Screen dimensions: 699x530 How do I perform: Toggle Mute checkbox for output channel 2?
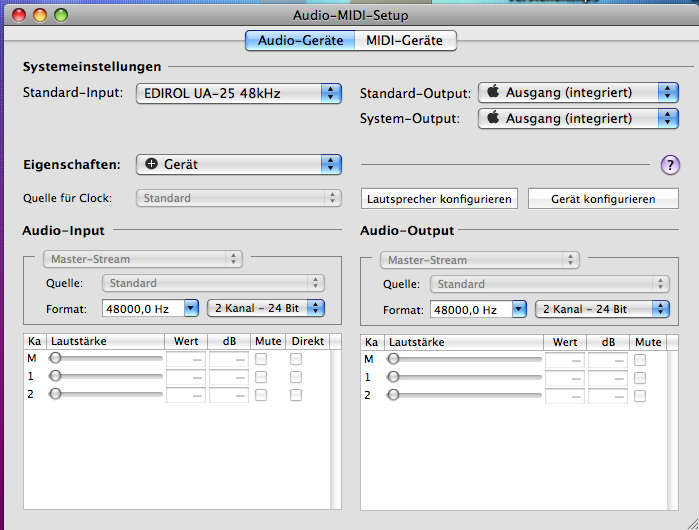(640, 395)
